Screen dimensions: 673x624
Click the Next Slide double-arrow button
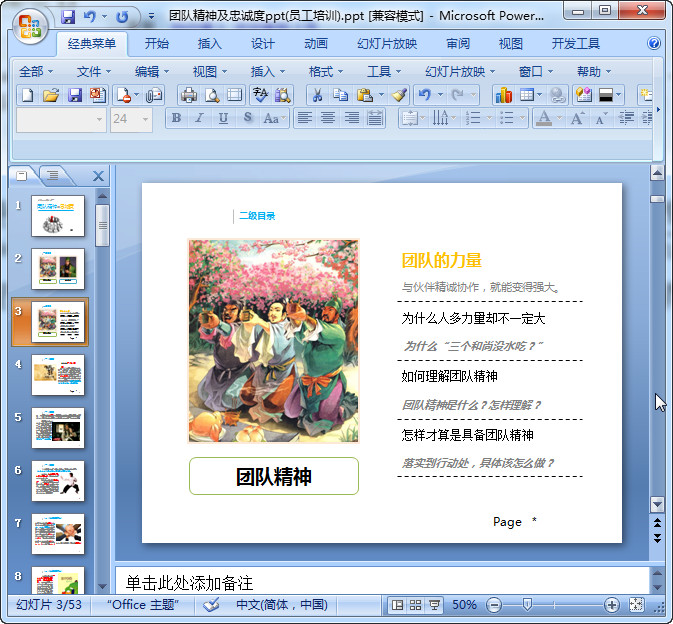click(657, 538)
